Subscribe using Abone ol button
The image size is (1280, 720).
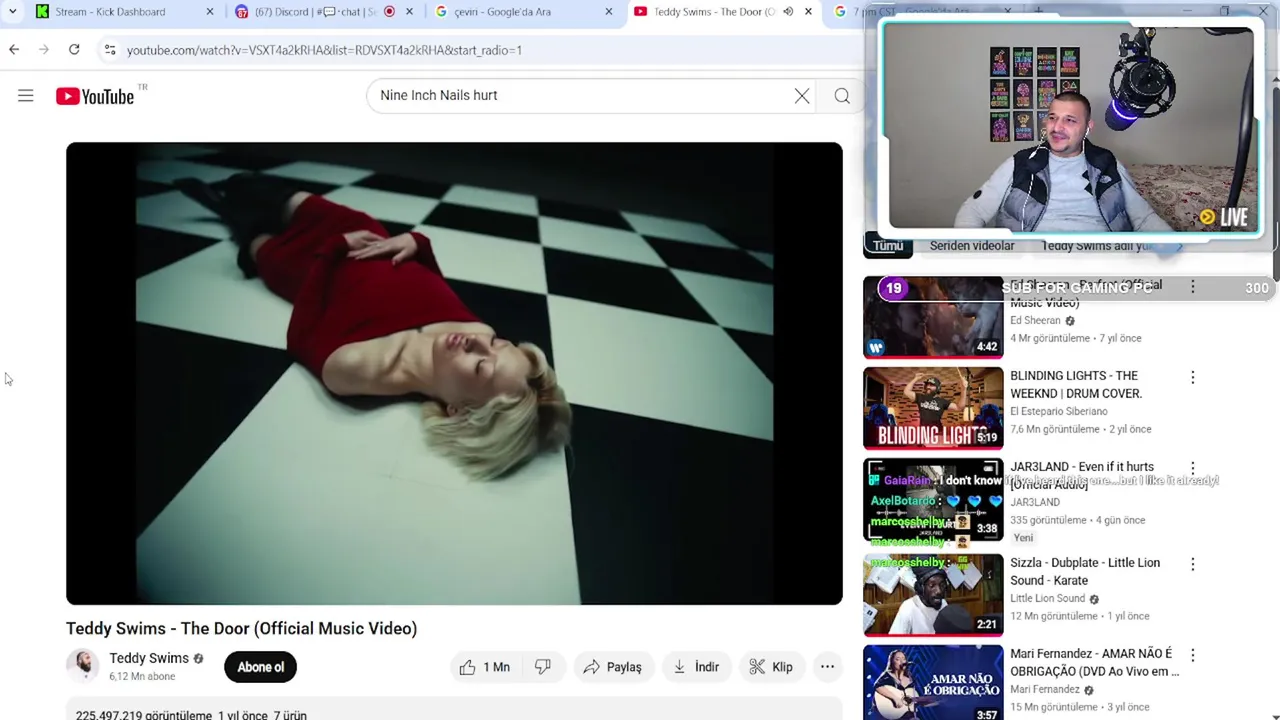coord(260,667)
